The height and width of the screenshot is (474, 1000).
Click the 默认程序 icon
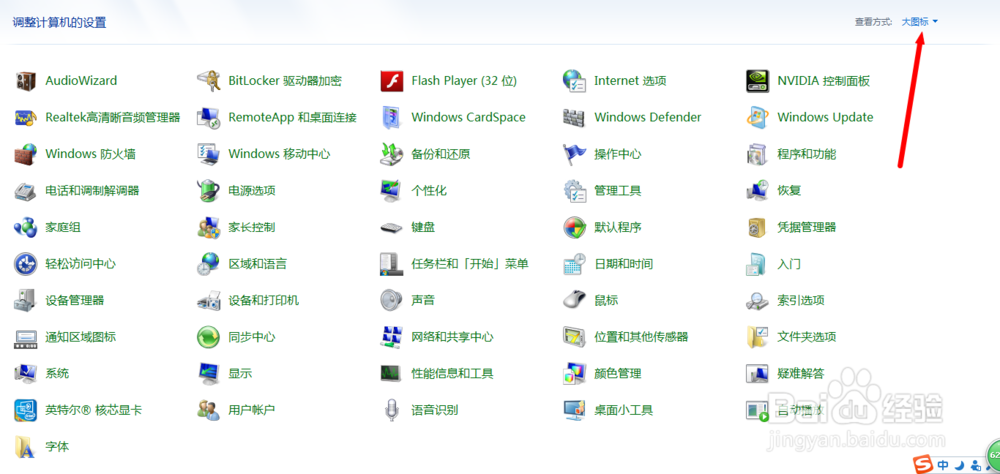575,227
